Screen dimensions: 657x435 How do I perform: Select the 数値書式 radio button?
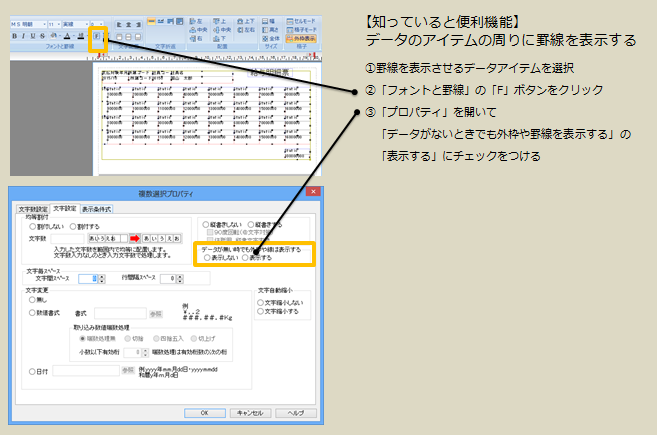point(32,313)
